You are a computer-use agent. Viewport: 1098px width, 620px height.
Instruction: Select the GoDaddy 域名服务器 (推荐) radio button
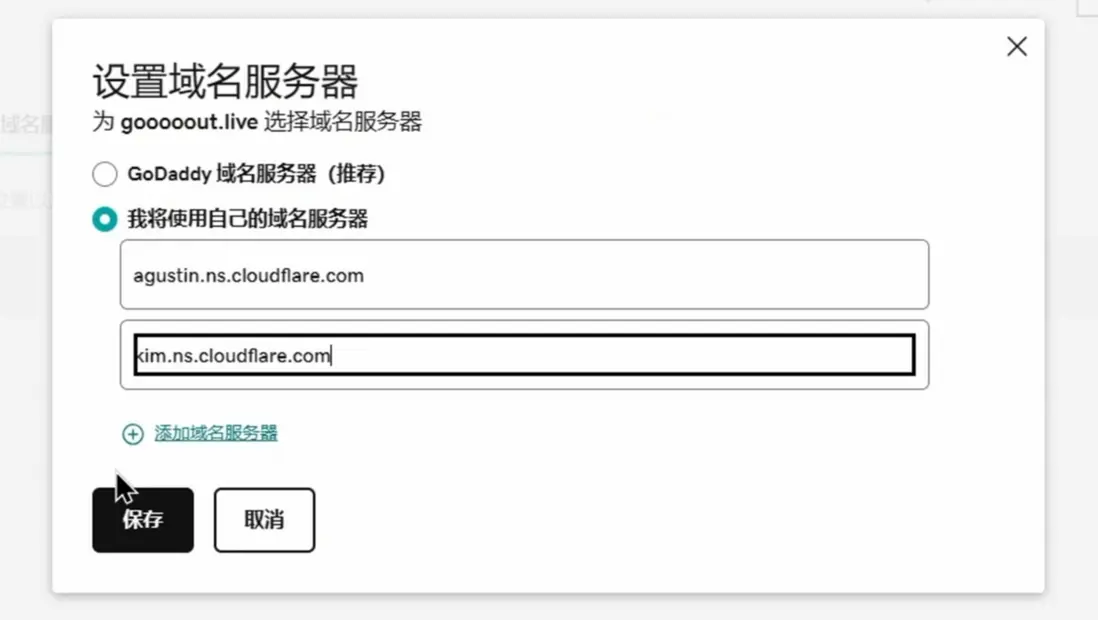point(104,174)
